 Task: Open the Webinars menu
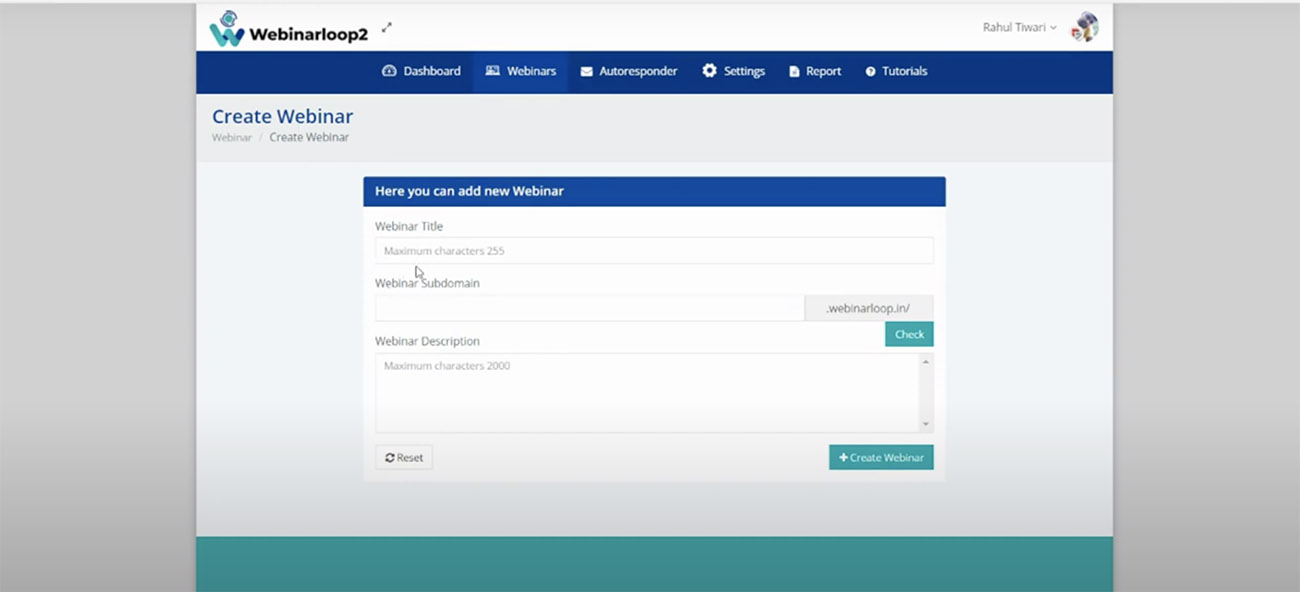pos(520,71)
